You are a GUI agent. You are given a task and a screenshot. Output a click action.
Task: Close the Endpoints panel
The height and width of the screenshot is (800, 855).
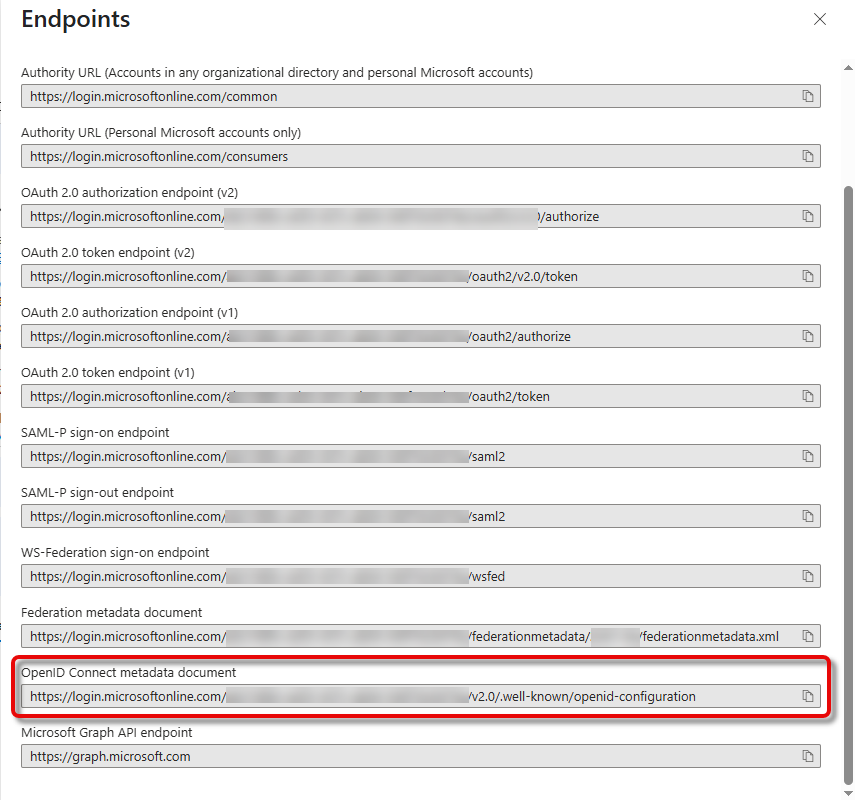(x=820, y=19)
